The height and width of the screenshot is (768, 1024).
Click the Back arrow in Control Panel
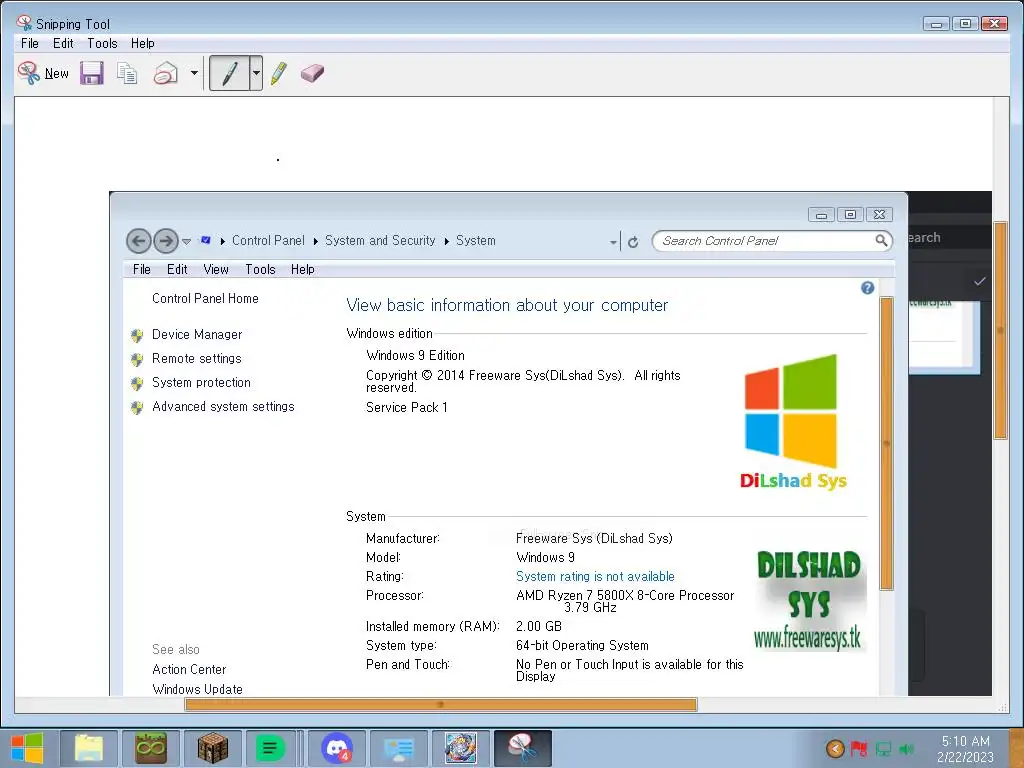tap(138, 241)
